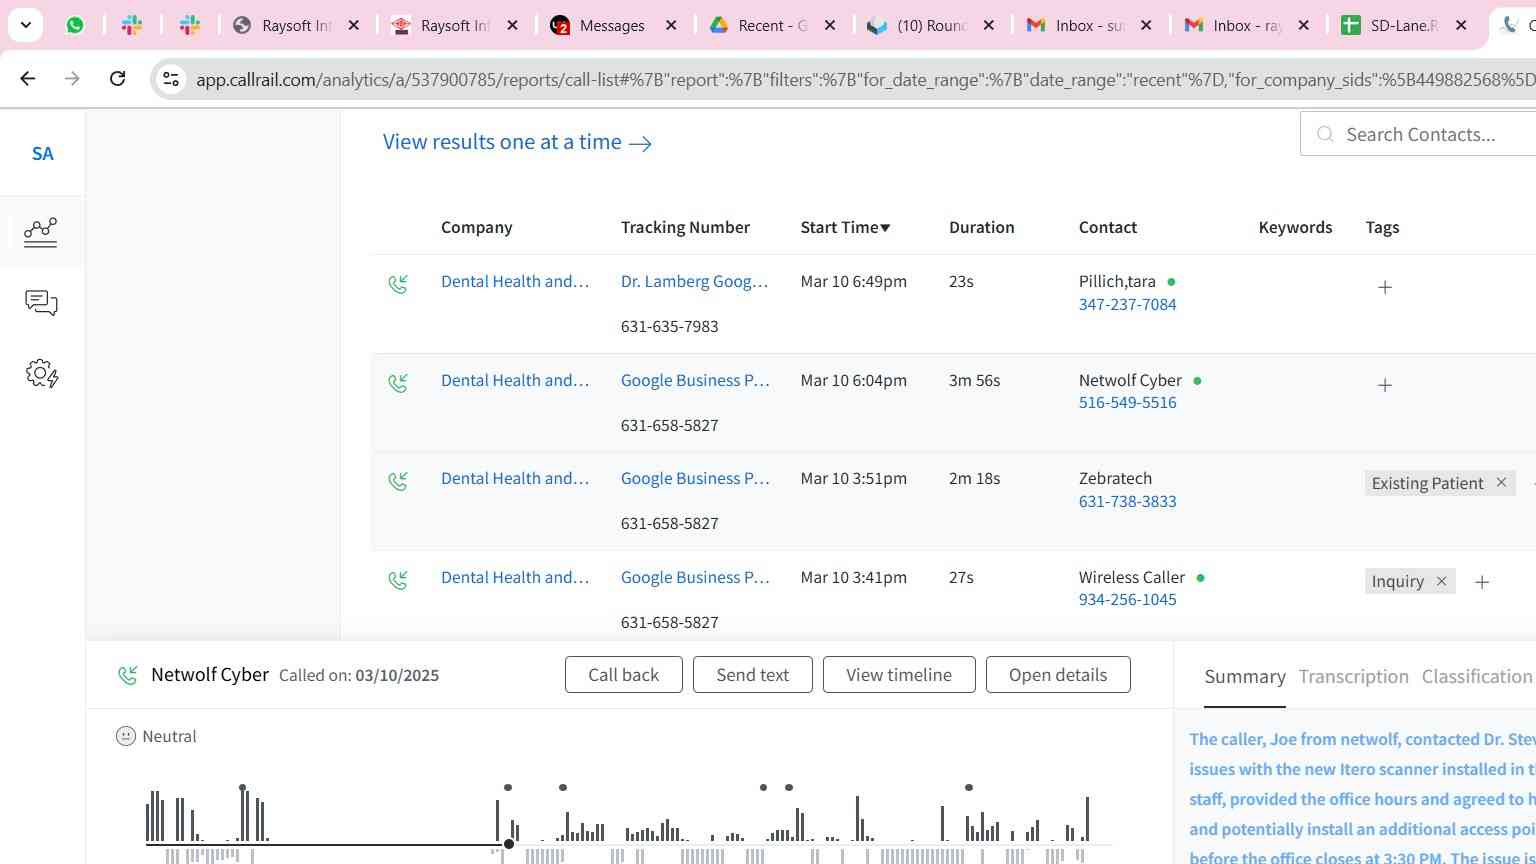The height and width of the screenshot is (864, 1536).
Task: Close the SD-Lane spreadsheet browser tab
Action: [1461, 25]
